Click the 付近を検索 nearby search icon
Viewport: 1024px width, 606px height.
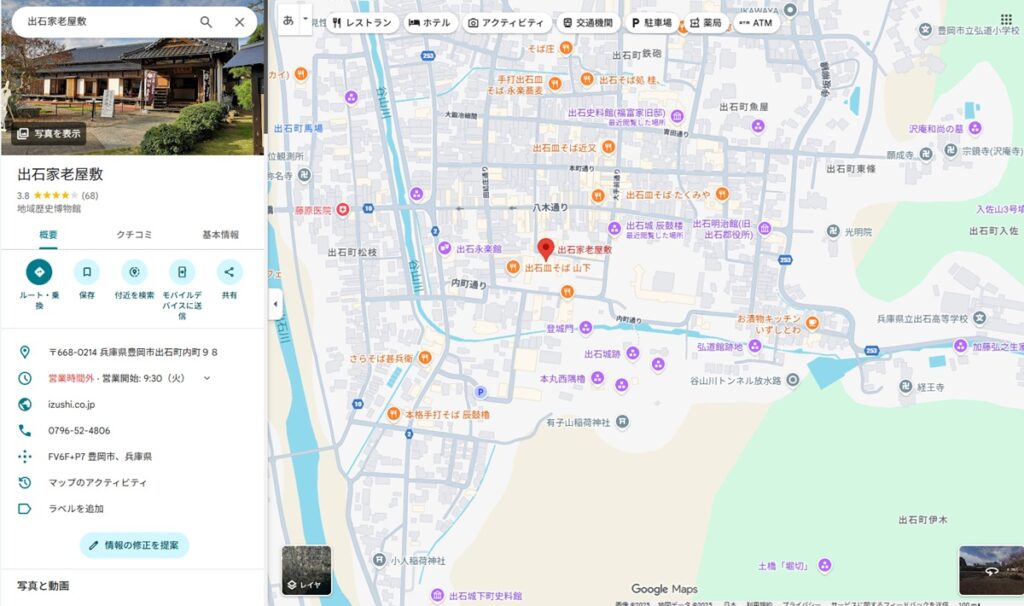(134, 272)
